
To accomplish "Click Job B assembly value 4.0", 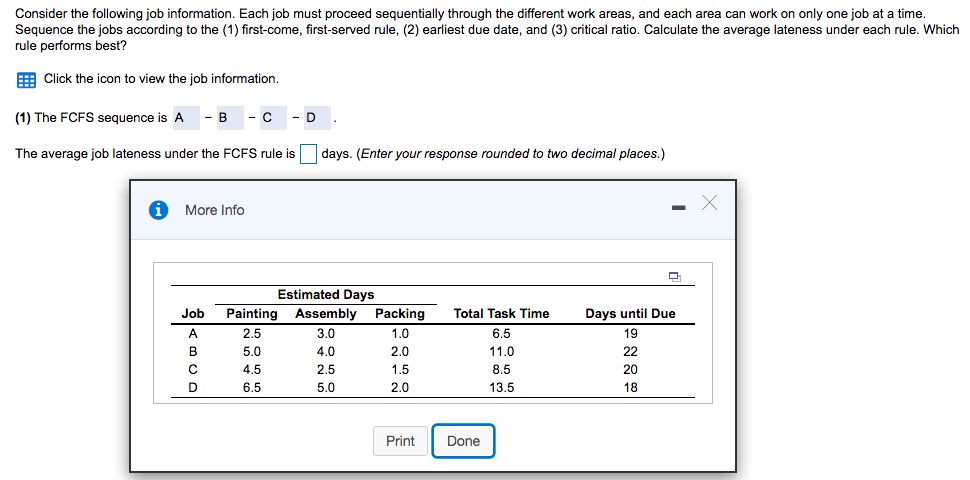I will click(x=326, y=352).
